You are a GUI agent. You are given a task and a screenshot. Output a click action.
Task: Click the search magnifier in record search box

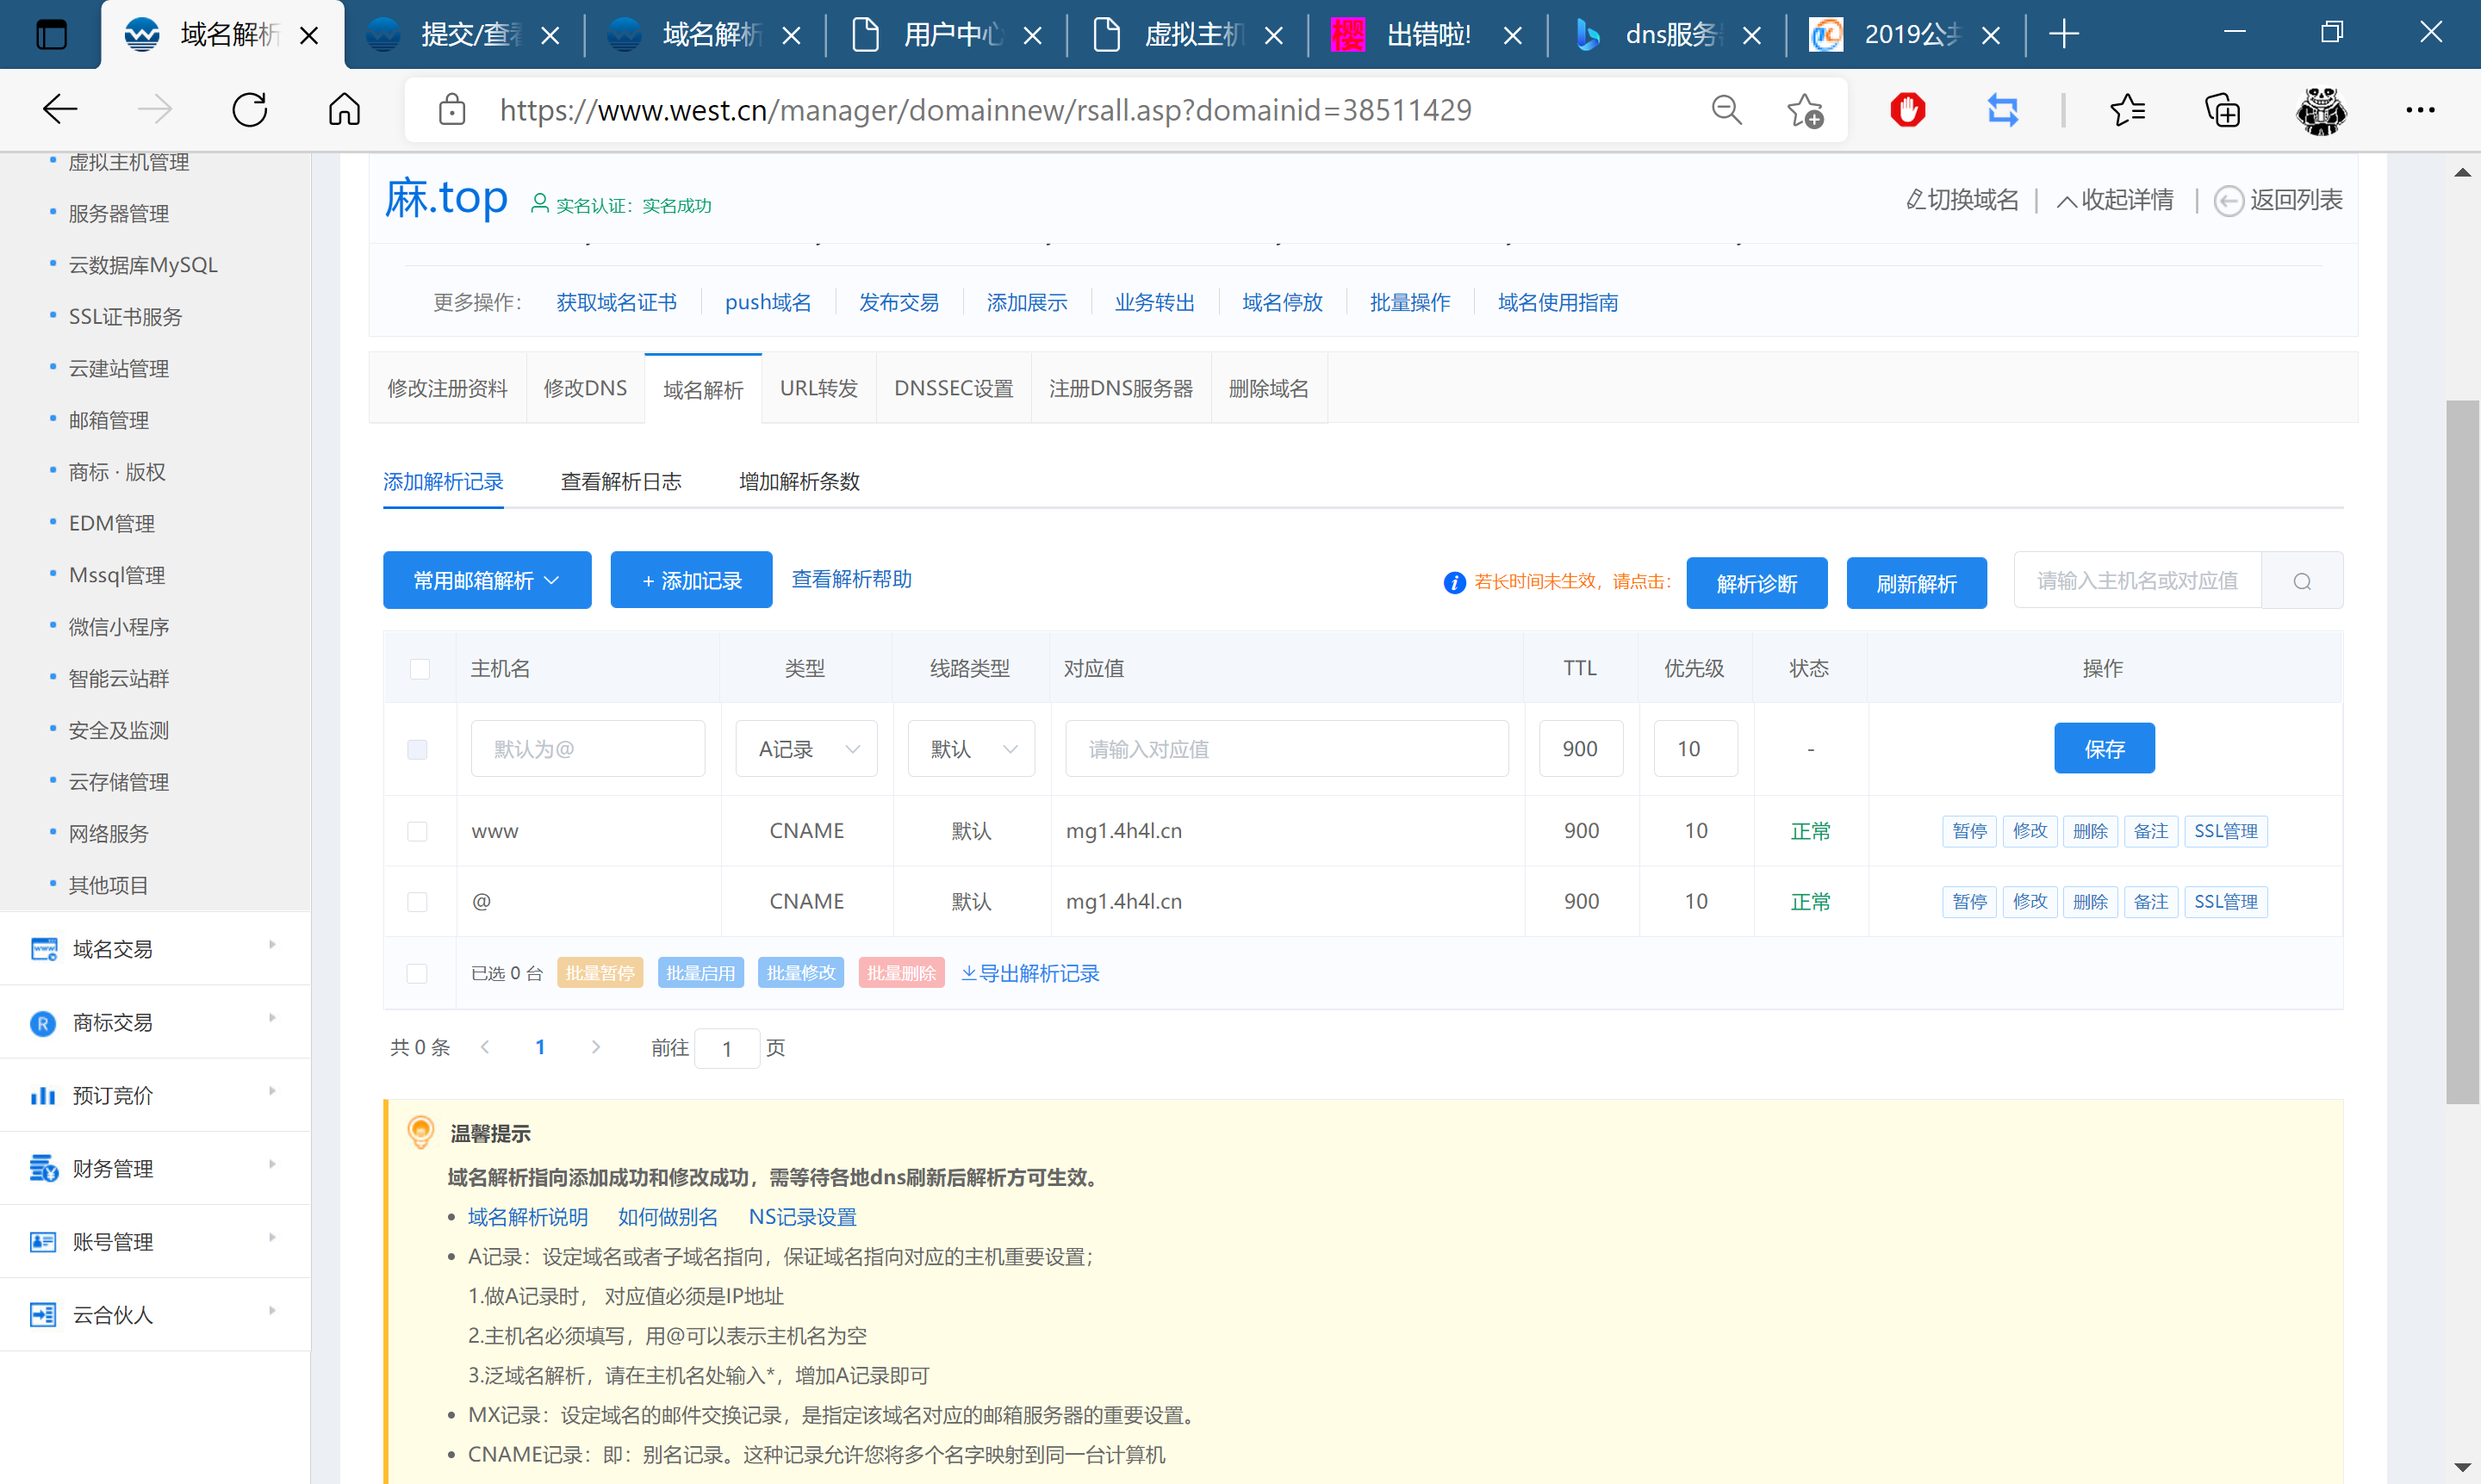2302,581
